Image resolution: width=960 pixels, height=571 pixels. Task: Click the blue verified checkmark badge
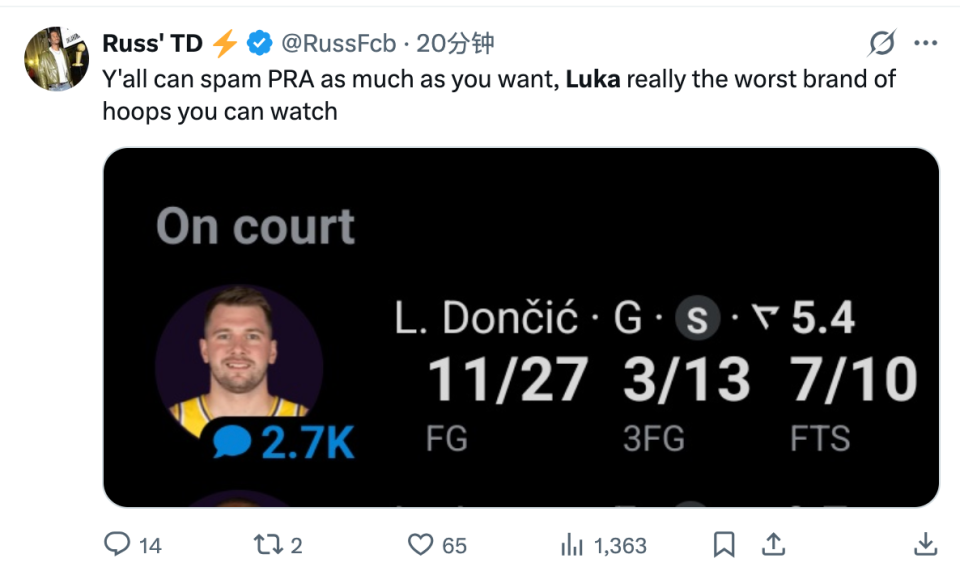tap(259, 43)
